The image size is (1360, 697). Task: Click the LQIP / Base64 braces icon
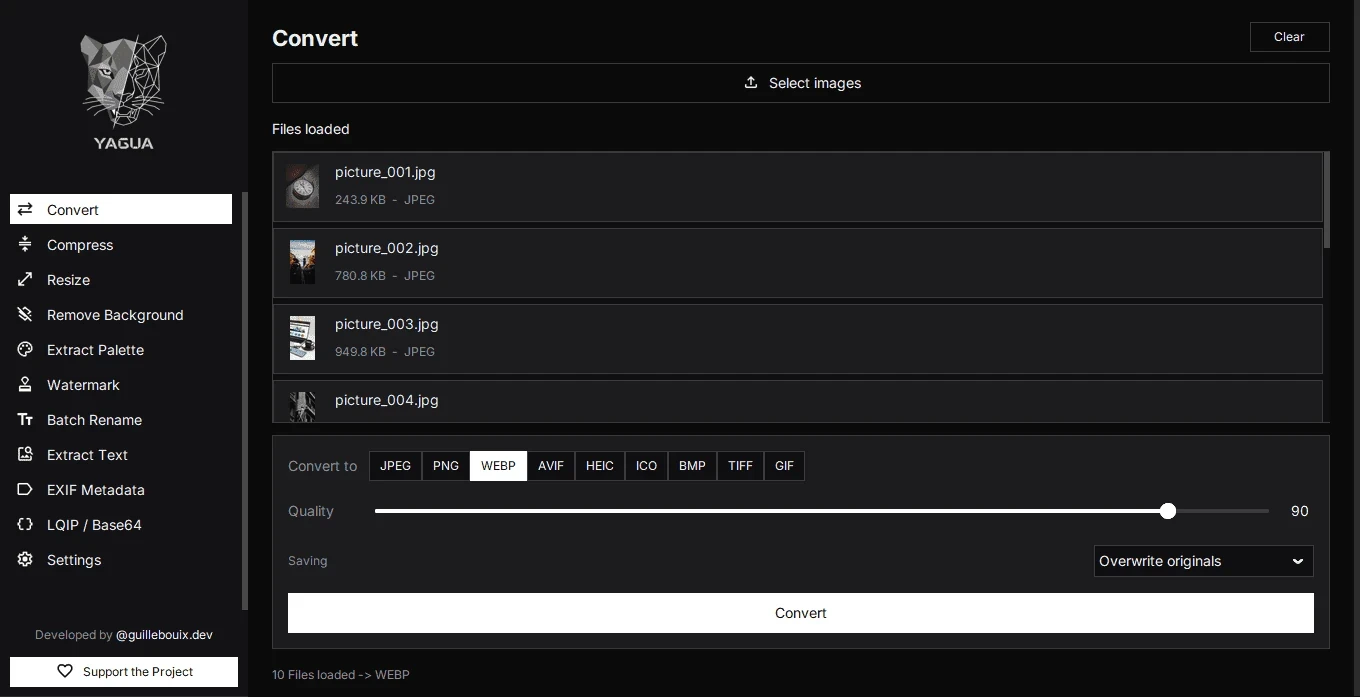pos(26,525)
